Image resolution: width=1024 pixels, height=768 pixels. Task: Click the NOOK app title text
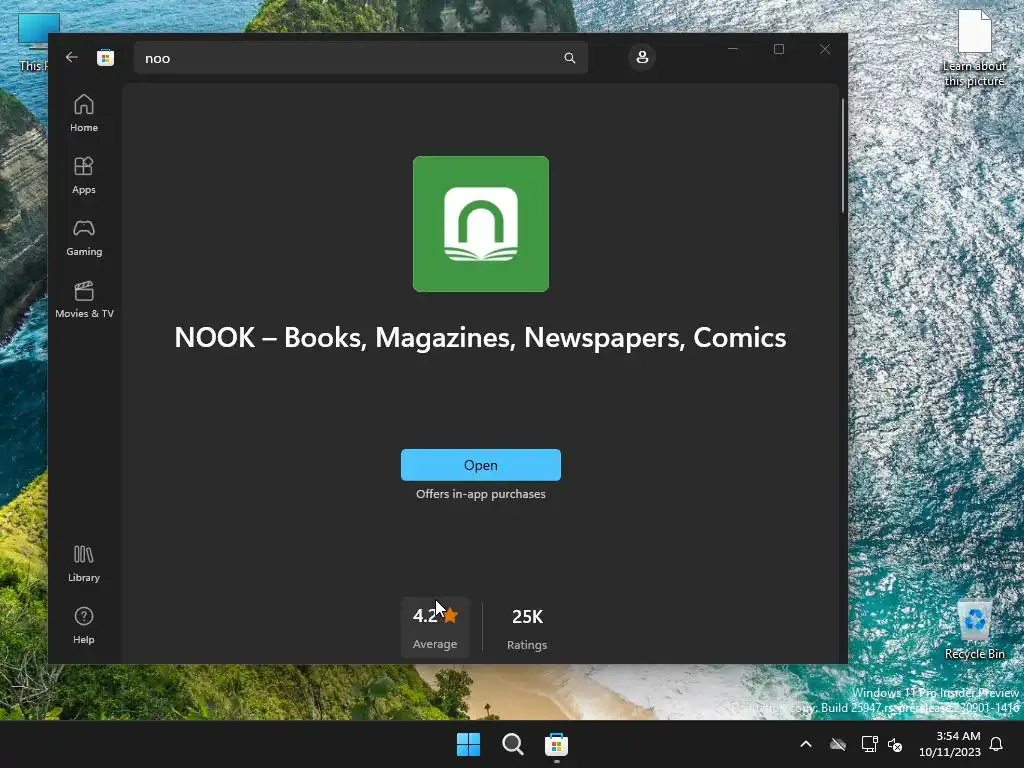click(480, 338)
